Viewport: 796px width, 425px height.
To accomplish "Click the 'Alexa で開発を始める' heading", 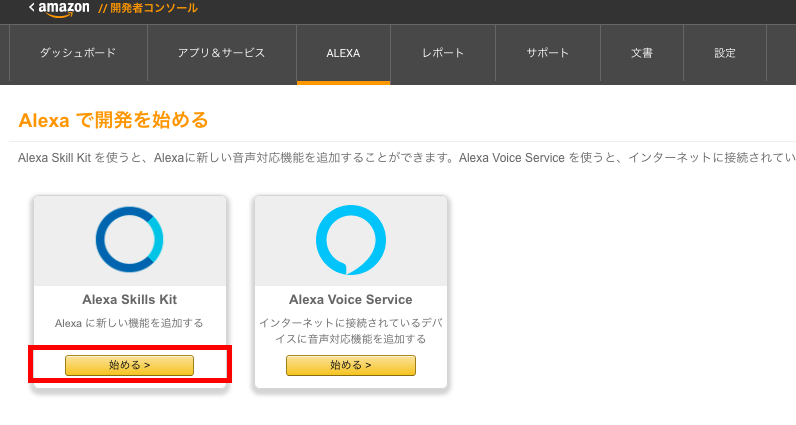I will click(x=113, y=120).
